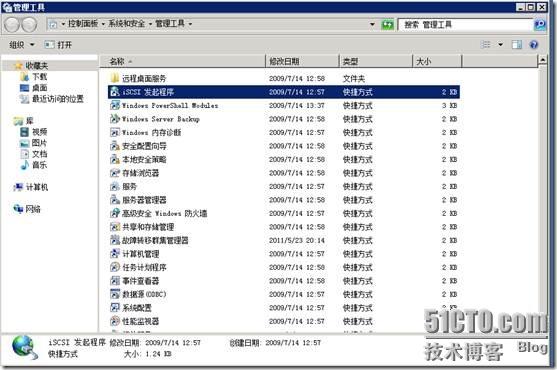Viewport: 557px width, 370px height.
Task: Select the 任务计划程序 icon
Action: [114, 267]
